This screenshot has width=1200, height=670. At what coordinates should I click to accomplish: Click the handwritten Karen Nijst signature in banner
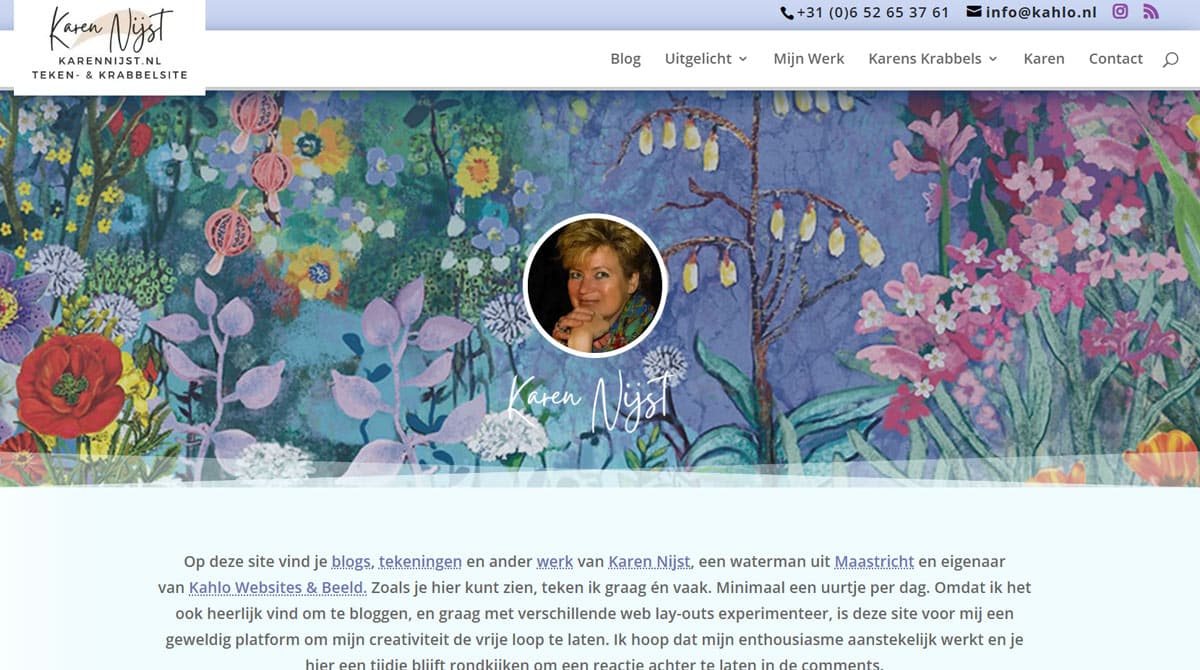[590, 402]
